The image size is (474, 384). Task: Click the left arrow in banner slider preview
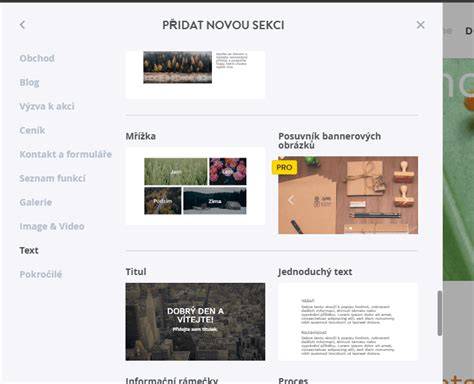[x=291, y=200]
